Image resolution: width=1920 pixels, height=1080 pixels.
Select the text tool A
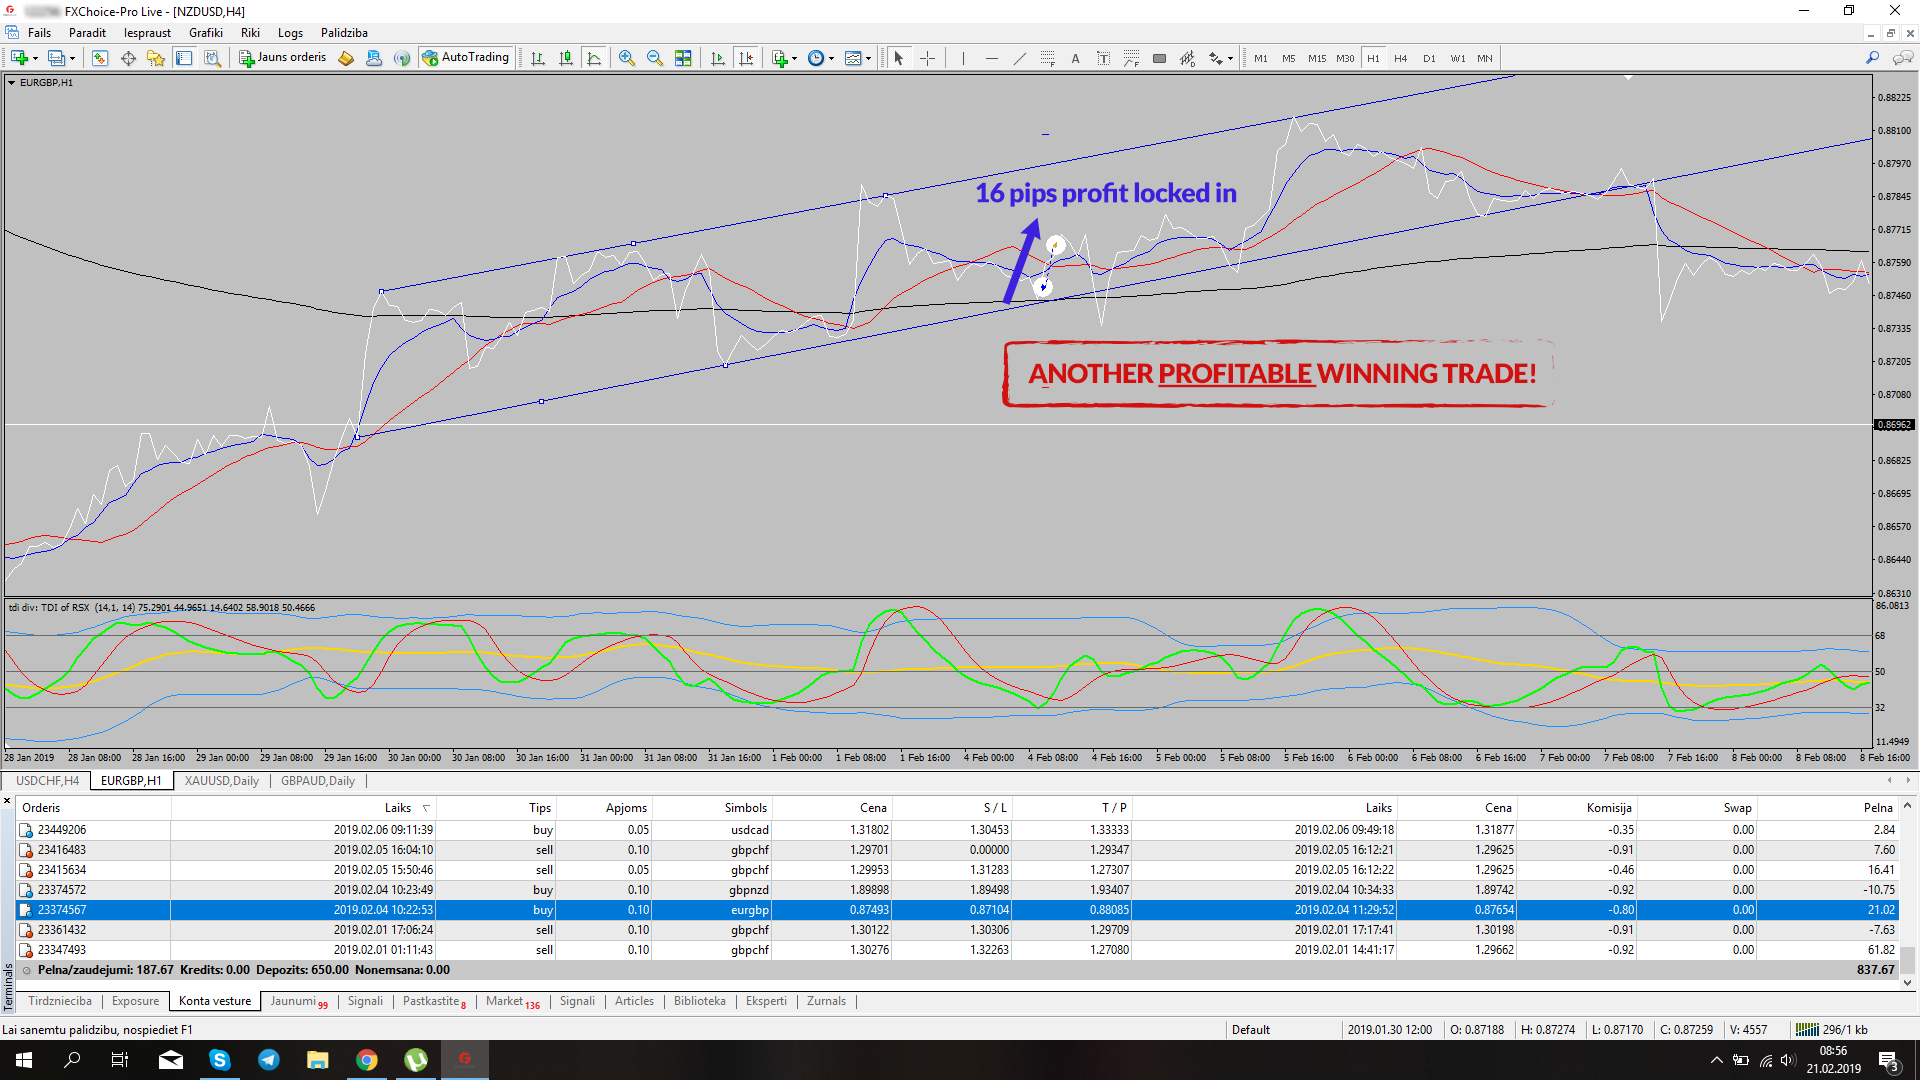click(1075, 58)
